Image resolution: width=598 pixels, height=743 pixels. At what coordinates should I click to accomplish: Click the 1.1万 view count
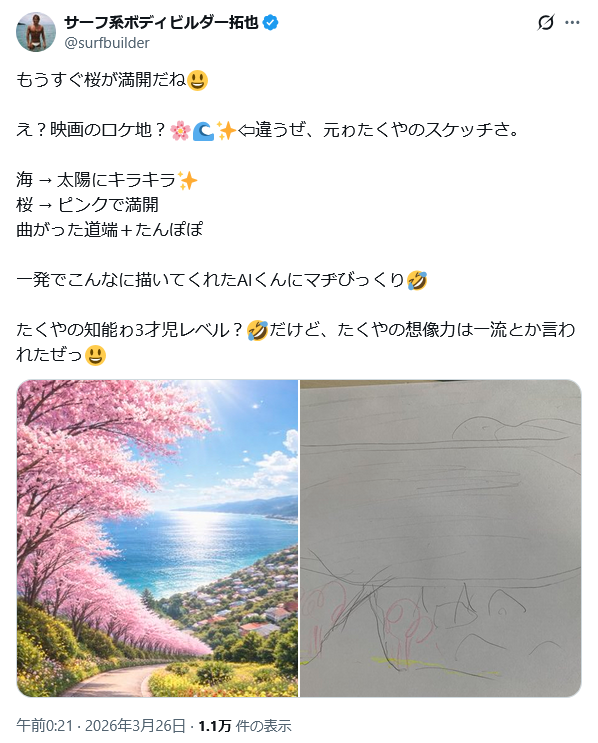click(215, 725)
